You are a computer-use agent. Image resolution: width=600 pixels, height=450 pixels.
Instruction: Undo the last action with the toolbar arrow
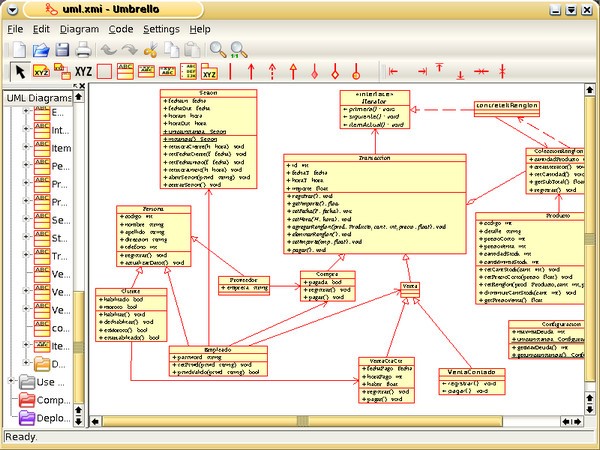pyautogui.click(x=109, y=50)
